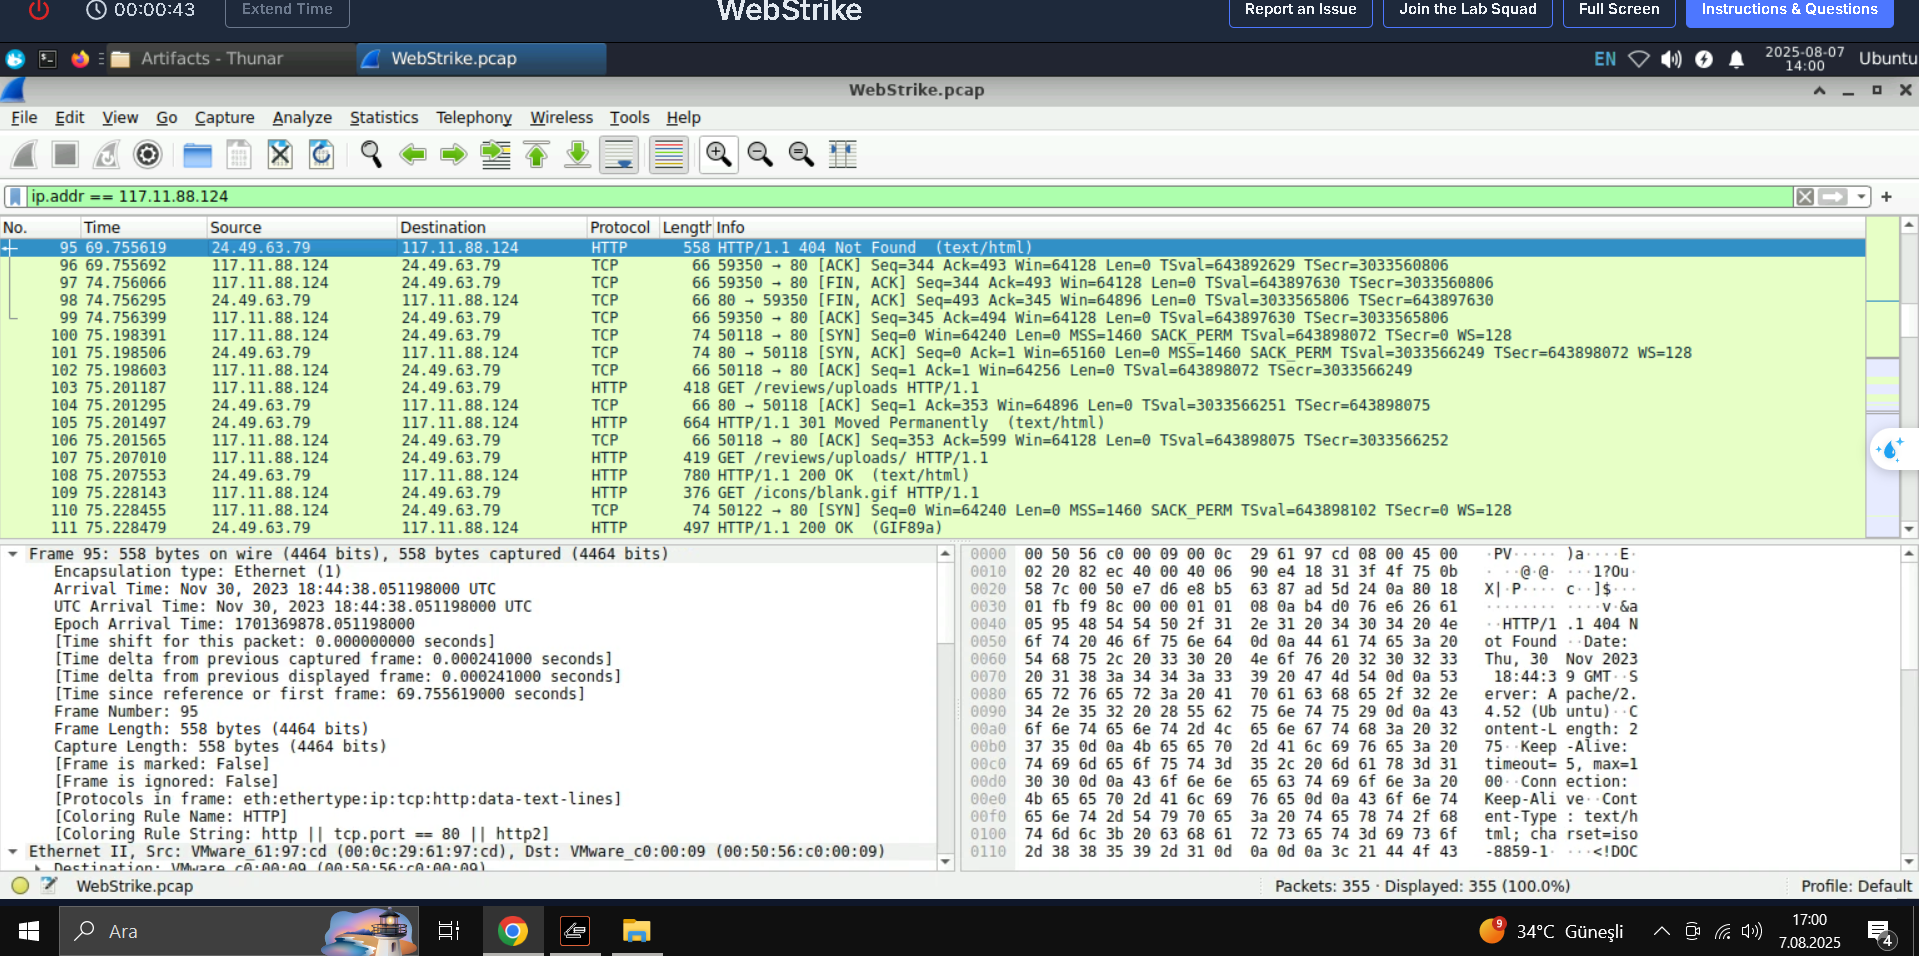1919x956 pixels.
Task: Open the Telephony menu
Action: click(x=474, y=118)
